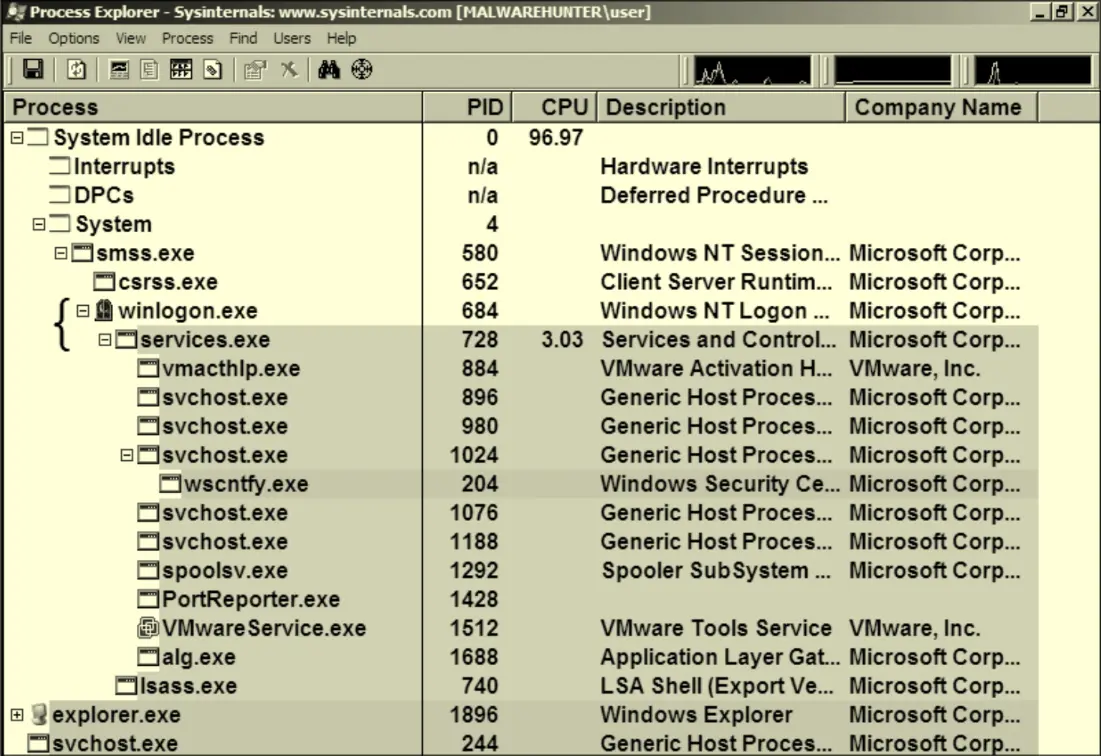1101x756 pixels.
Task: Click the Save floppy disk toolbar icon
Action: tap(33, 70)
